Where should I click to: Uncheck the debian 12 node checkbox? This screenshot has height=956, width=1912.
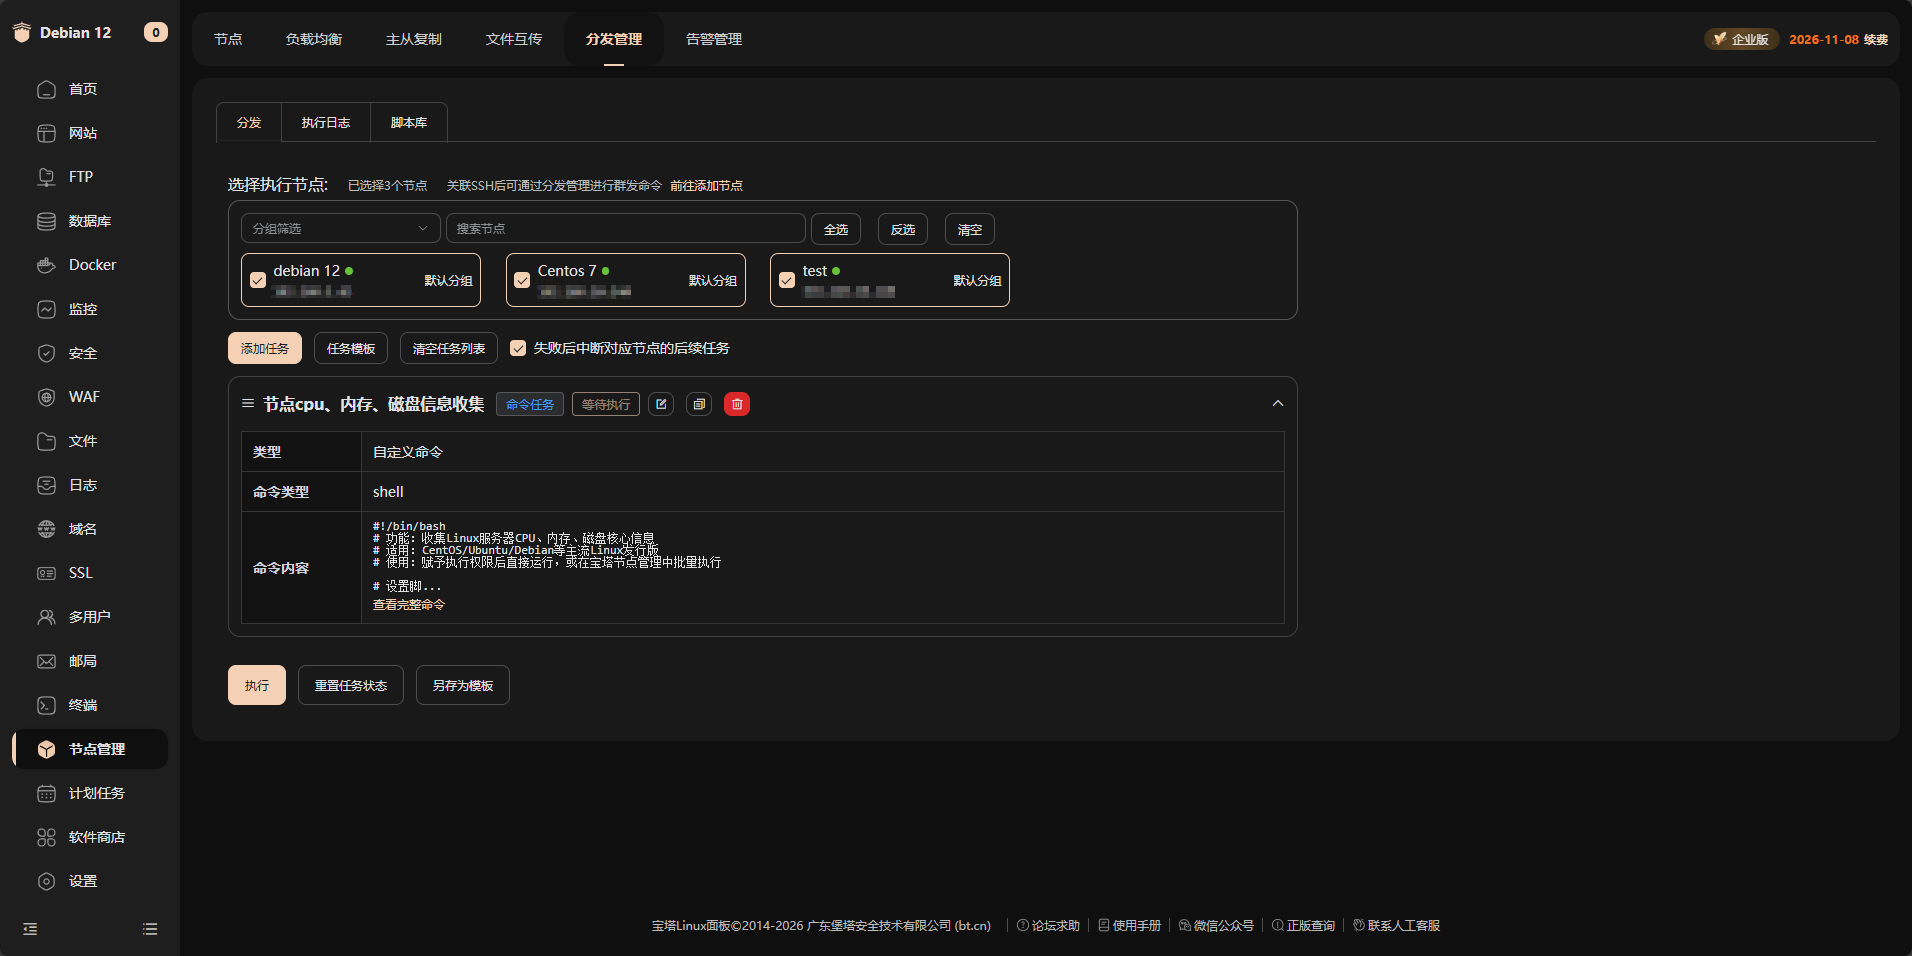258,280
